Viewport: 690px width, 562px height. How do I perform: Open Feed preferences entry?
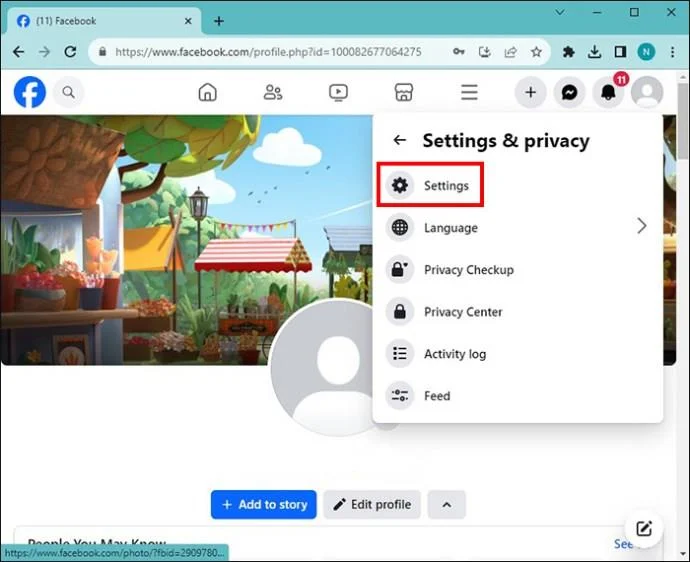coord(517,396)
